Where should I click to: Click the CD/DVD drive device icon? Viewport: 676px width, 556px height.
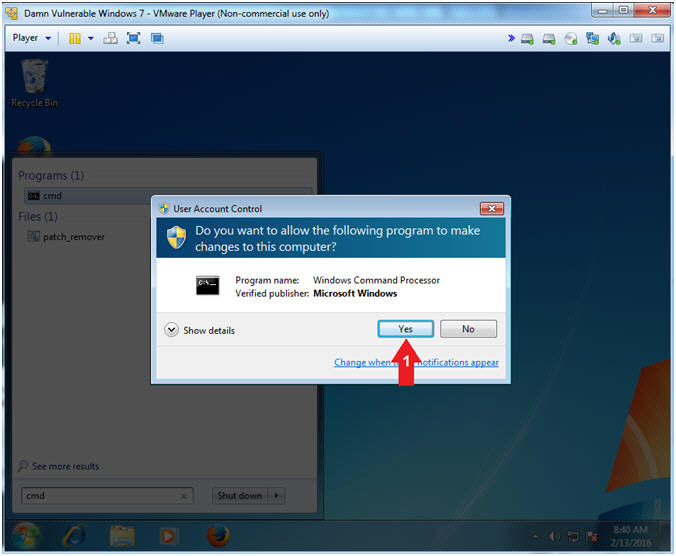[x=571, y=39]
